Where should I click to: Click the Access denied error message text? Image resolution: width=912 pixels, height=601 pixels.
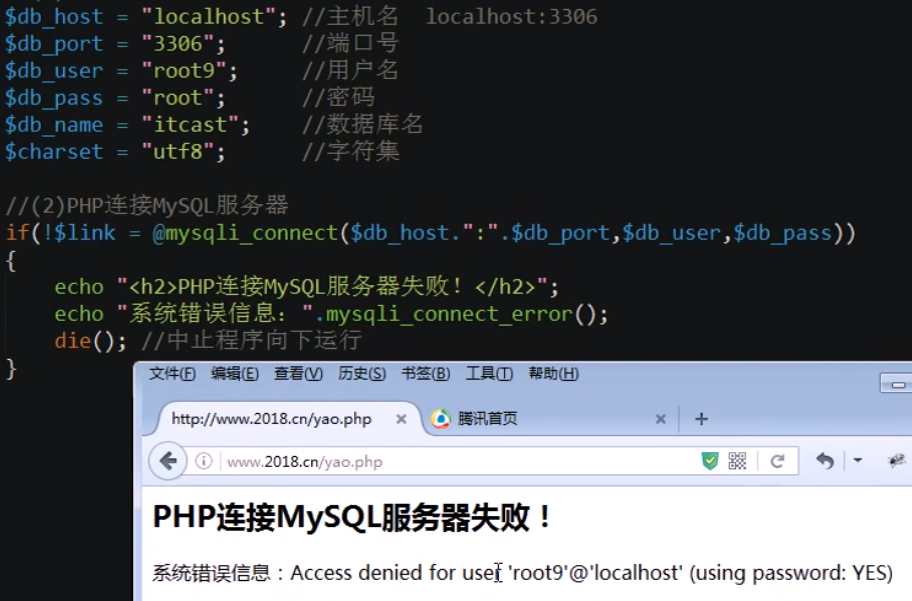click(x=592, y=573)
